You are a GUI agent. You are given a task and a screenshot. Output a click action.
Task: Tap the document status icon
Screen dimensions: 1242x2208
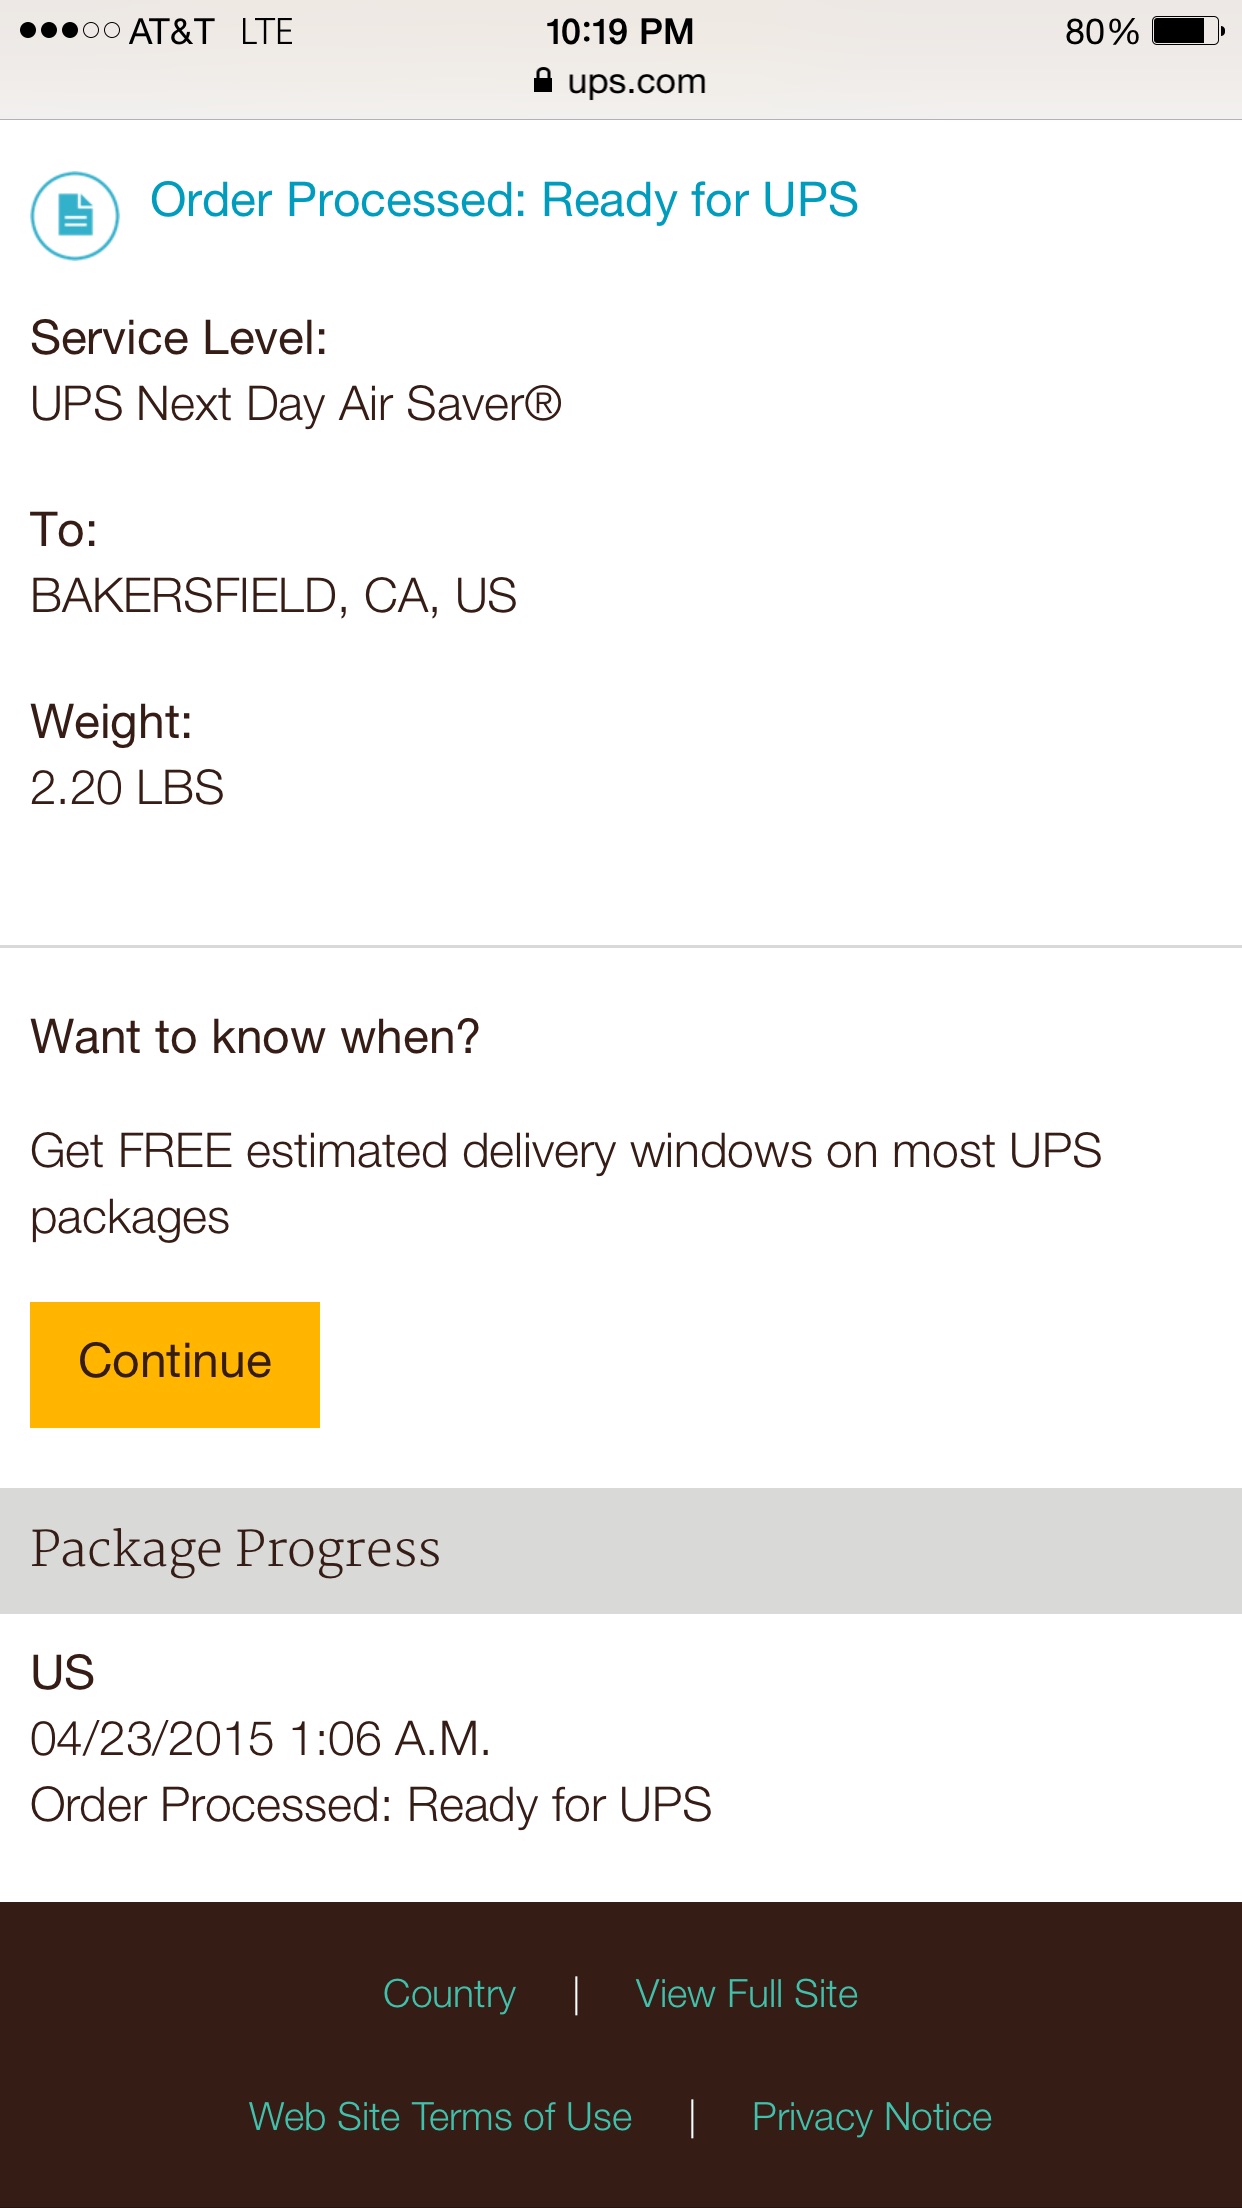coord(75,215)
